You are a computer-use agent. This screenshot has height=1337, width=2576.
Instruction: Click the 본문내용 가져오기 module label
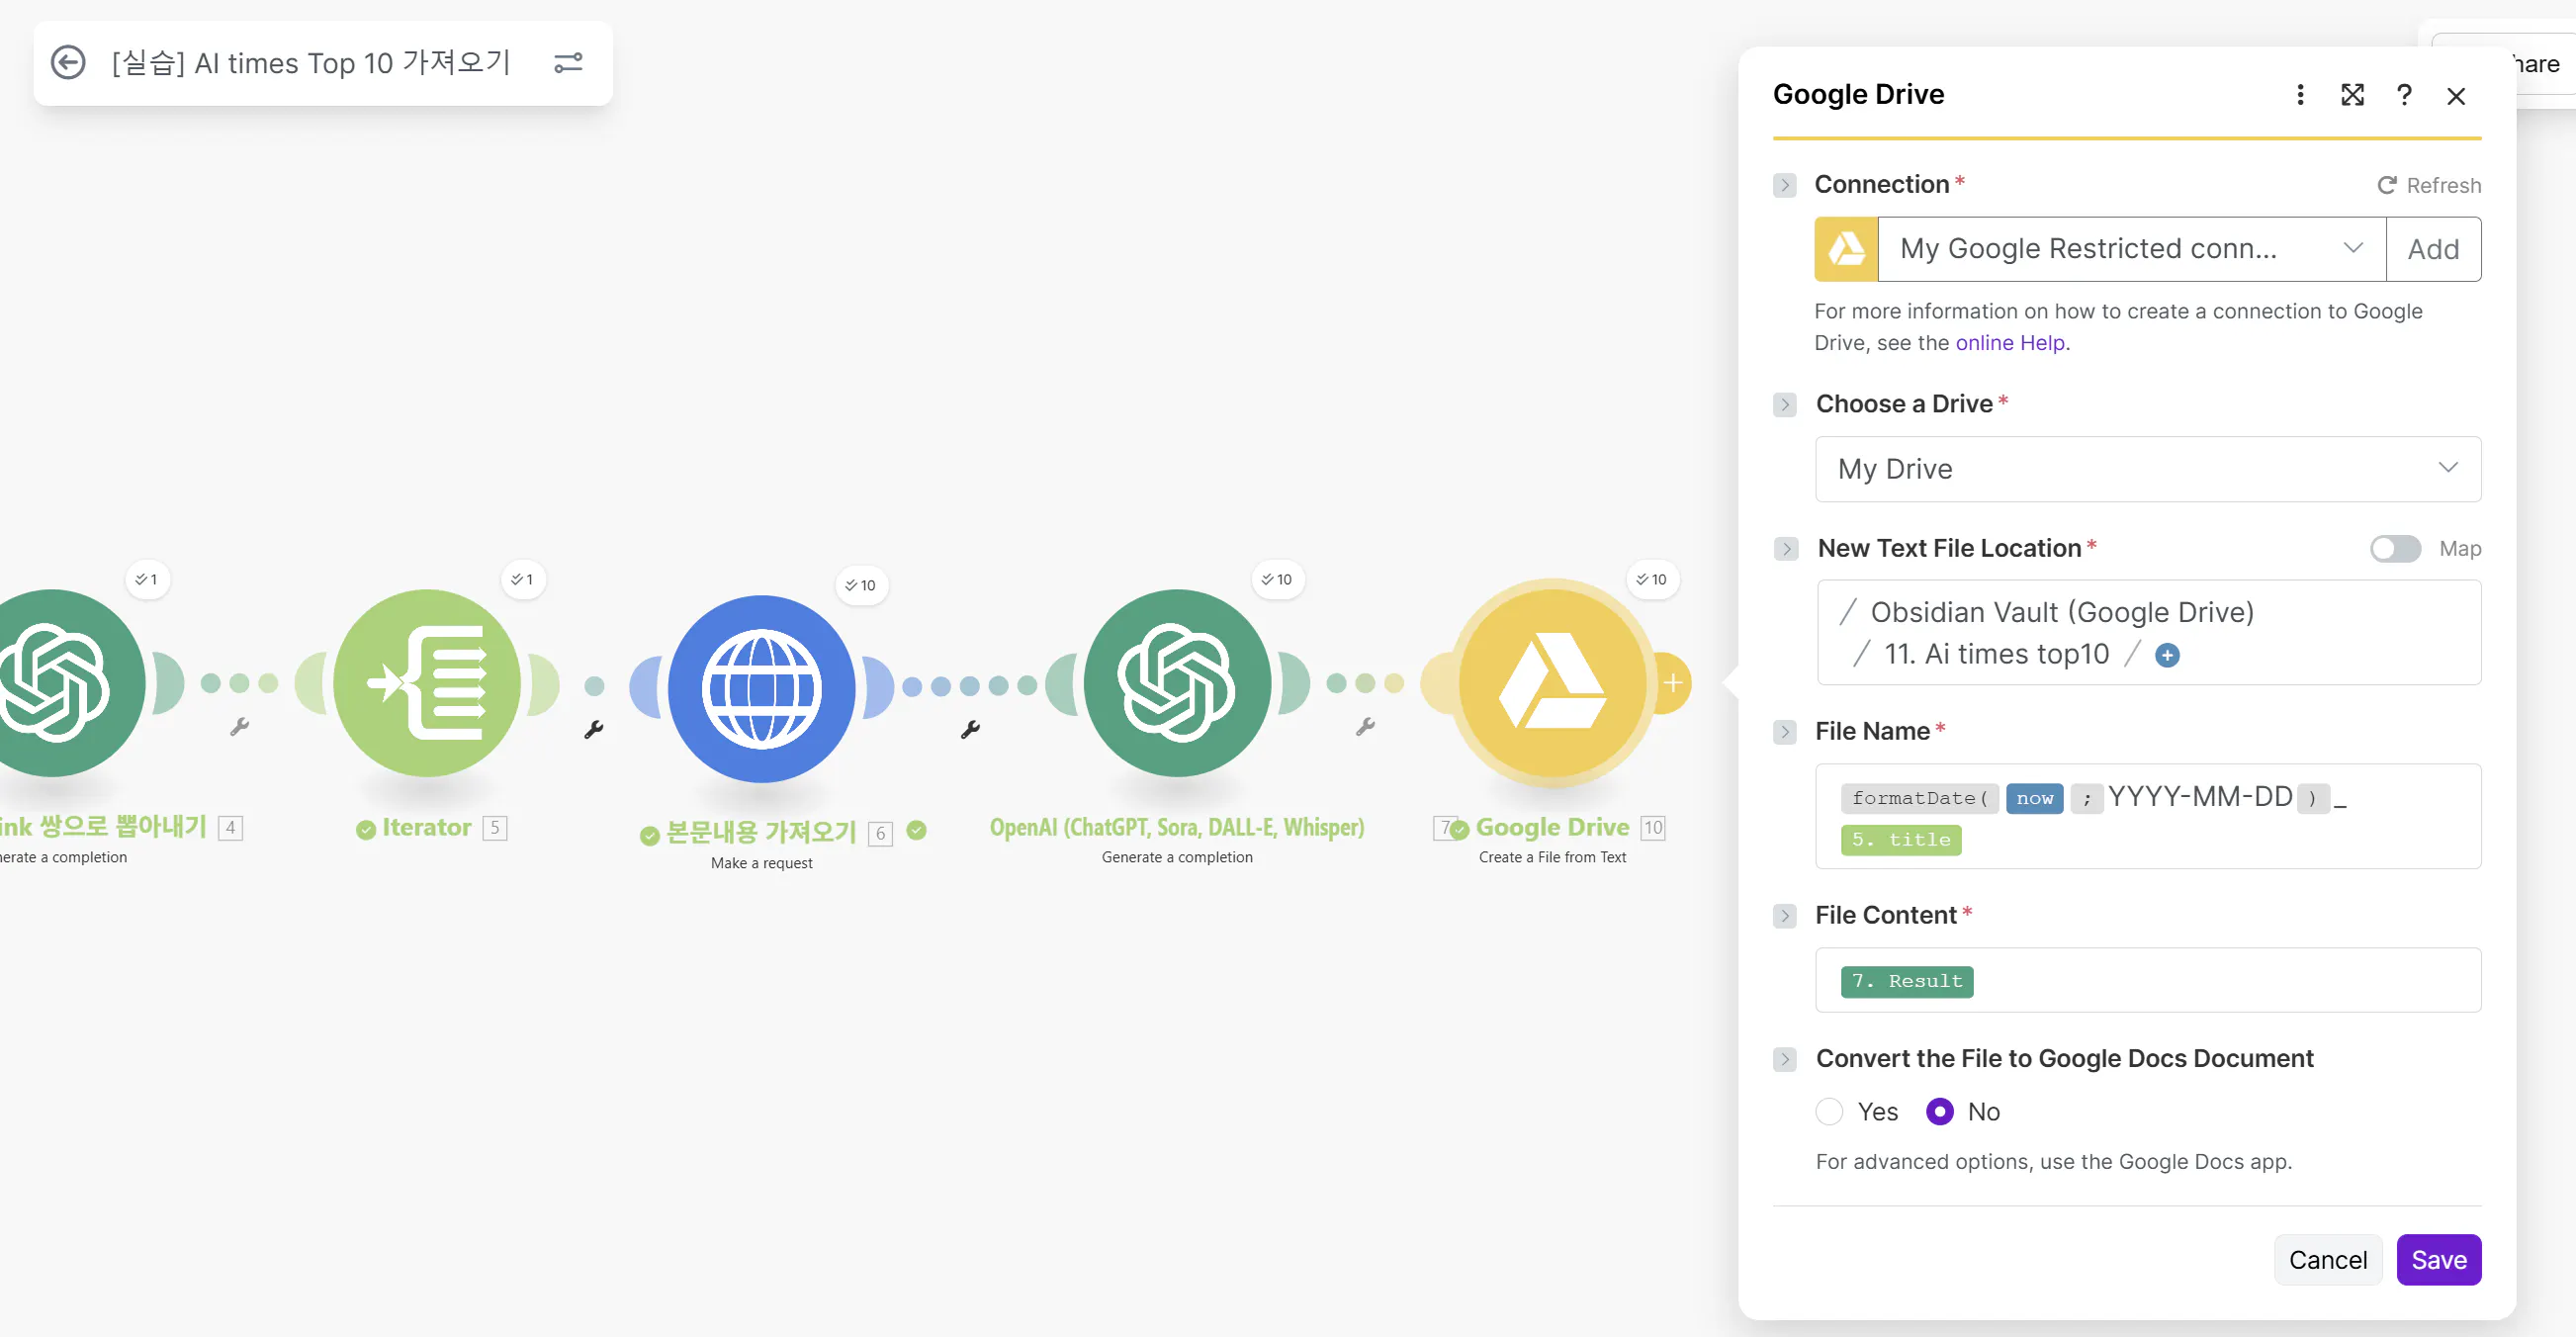(761, 832)
